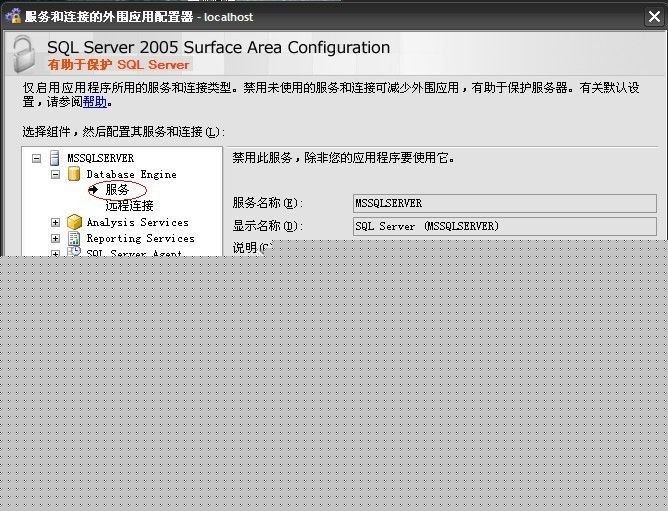668x511 pixels.
Task: Collapse the MSSQLSERVER tree node
Action: 37,158
